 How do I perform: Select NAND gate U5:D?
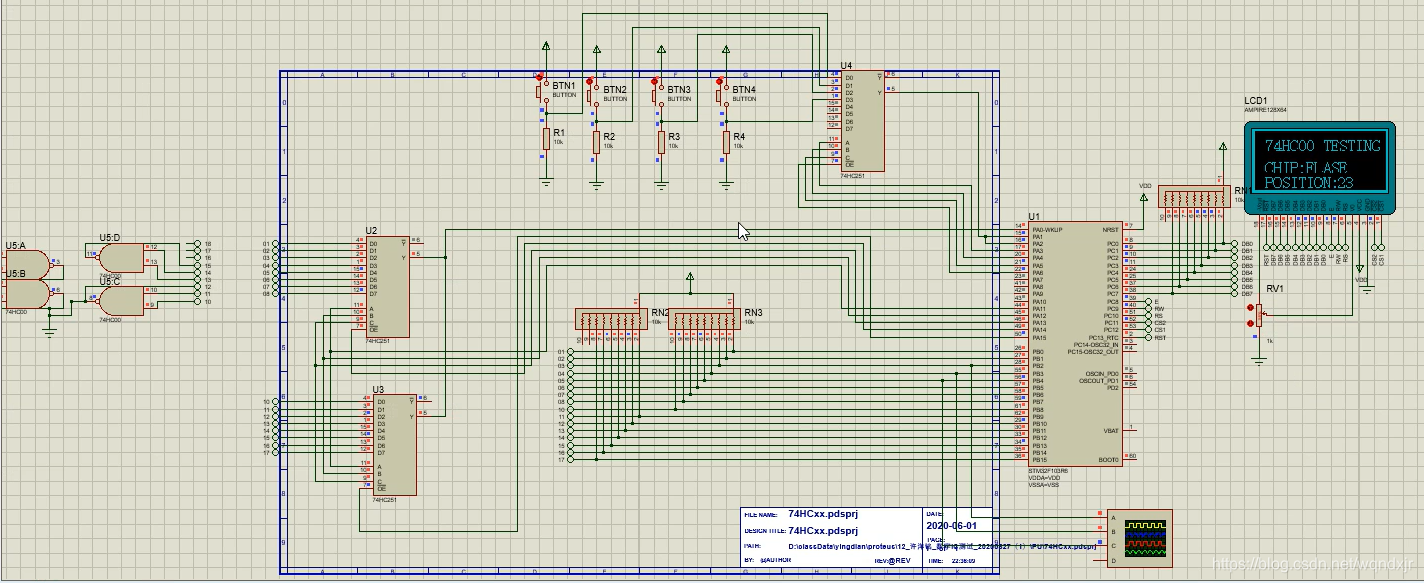point(121,257)
